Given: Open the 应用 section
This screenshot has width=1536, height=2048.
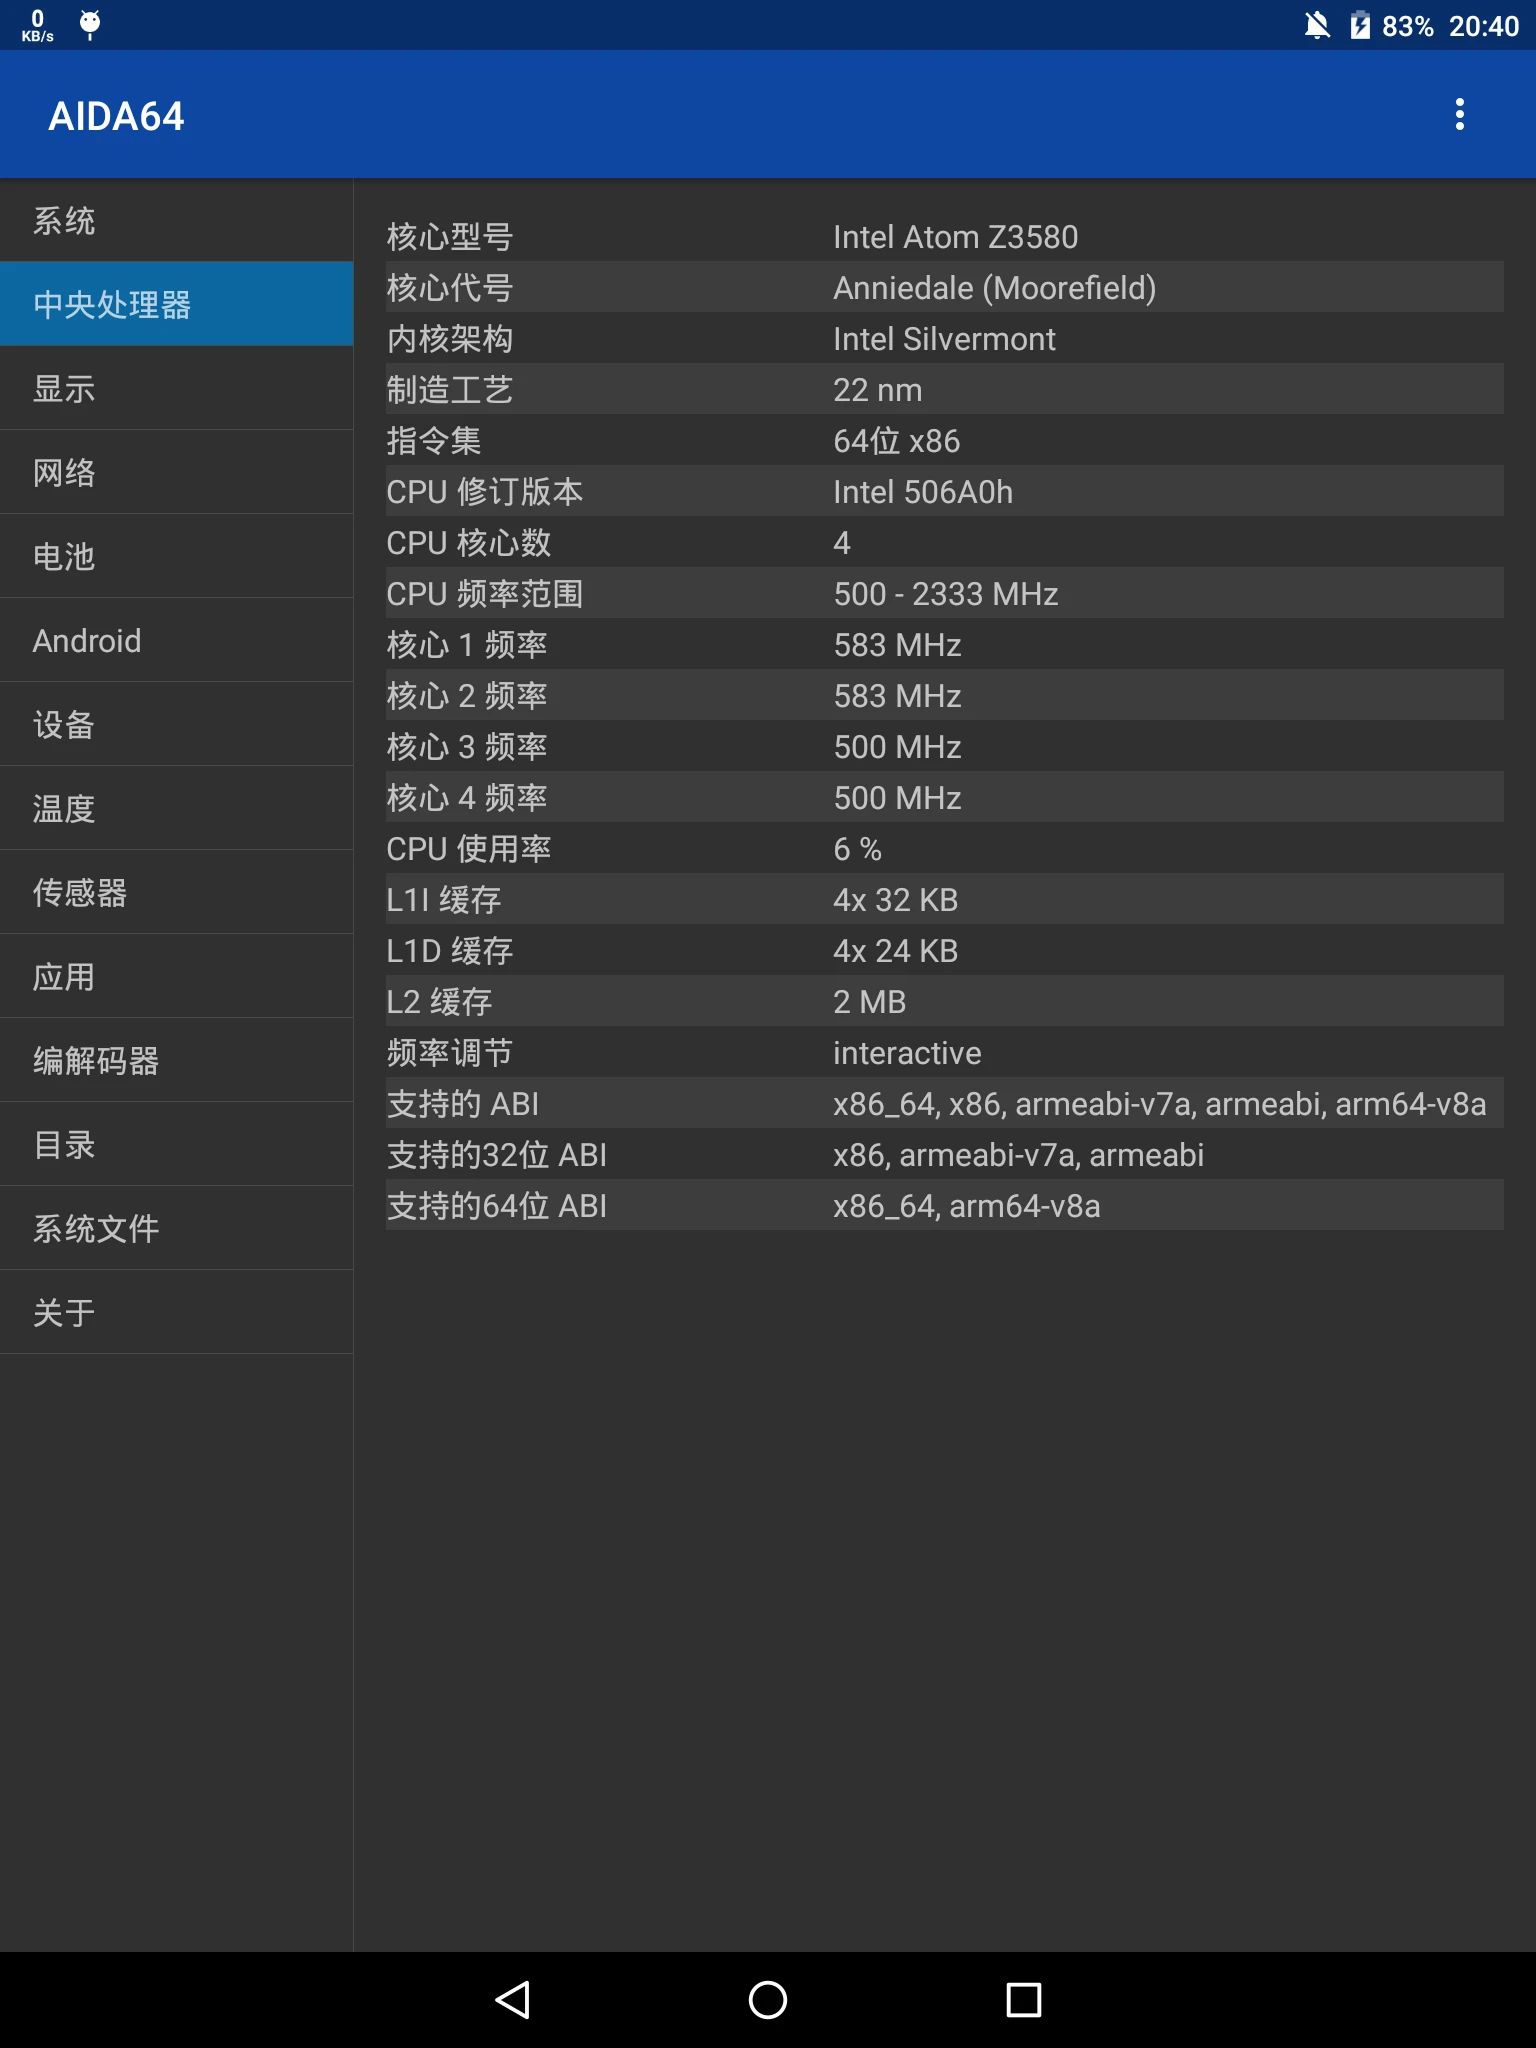Looking at the screenshot, I should tap(176, 976).
